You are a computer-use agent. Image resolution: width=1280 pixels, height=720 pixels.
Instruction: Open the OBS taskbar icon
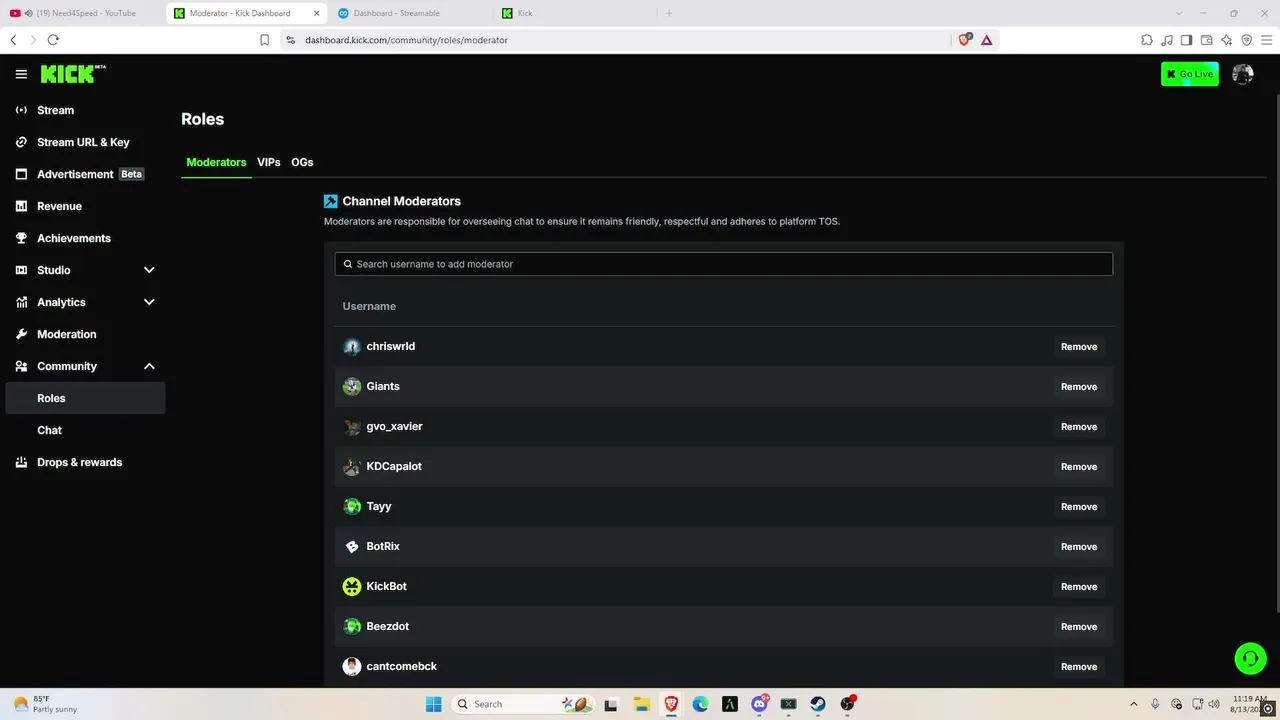coord(847,704)
